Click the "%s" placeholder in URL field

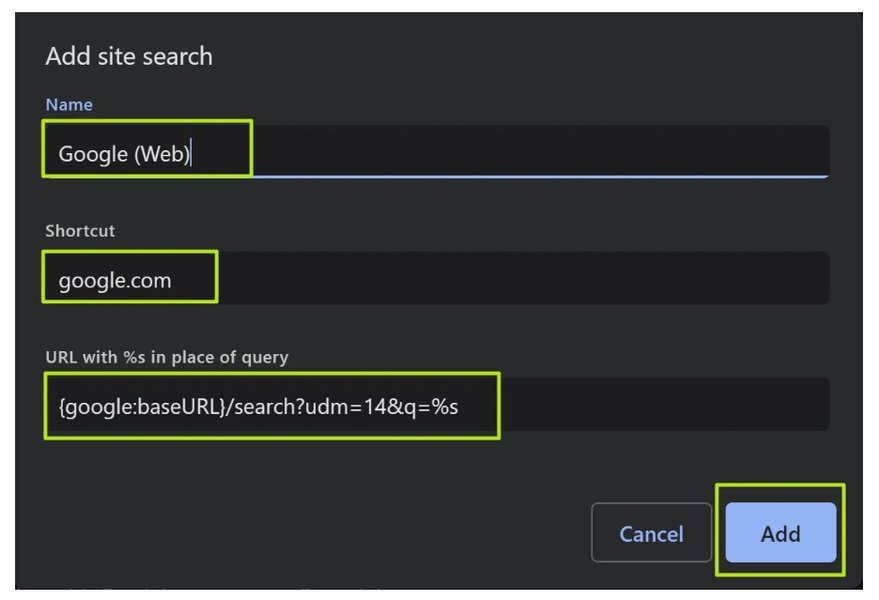coord(444,407)
